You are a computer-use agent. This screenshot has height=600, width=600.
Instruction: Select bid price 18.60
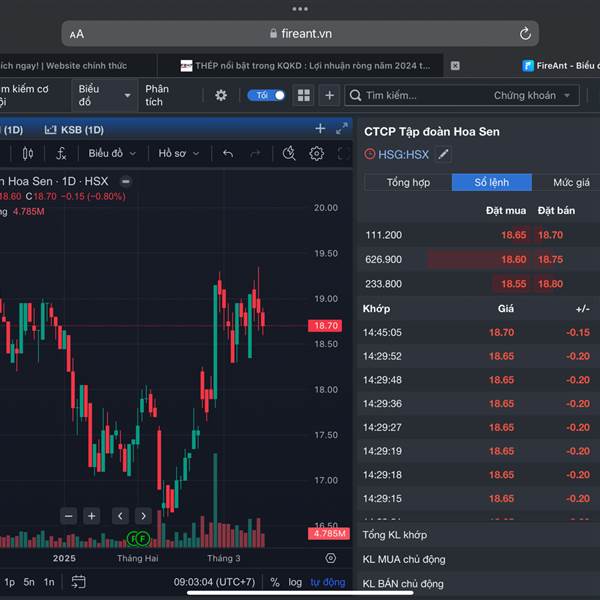point(514,259)
